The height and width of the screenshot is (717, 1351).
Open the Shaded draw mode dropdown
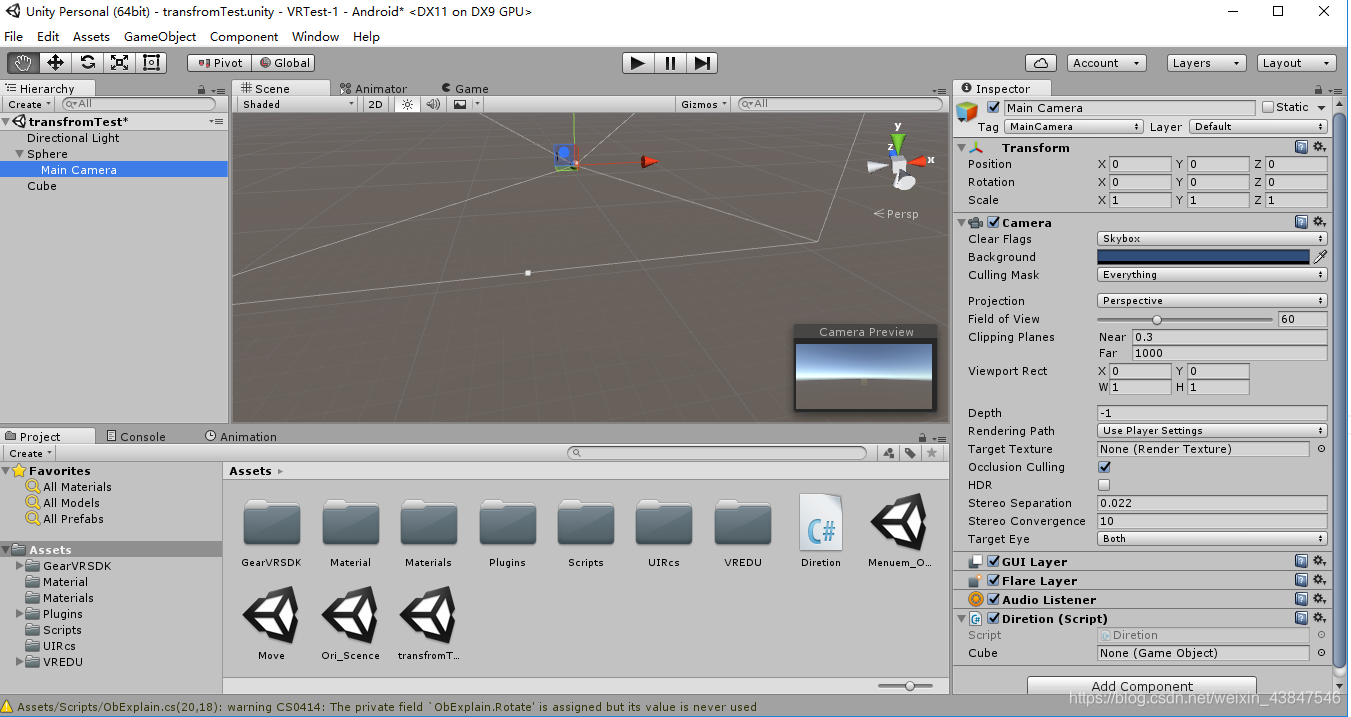click(x=297, y=104)
